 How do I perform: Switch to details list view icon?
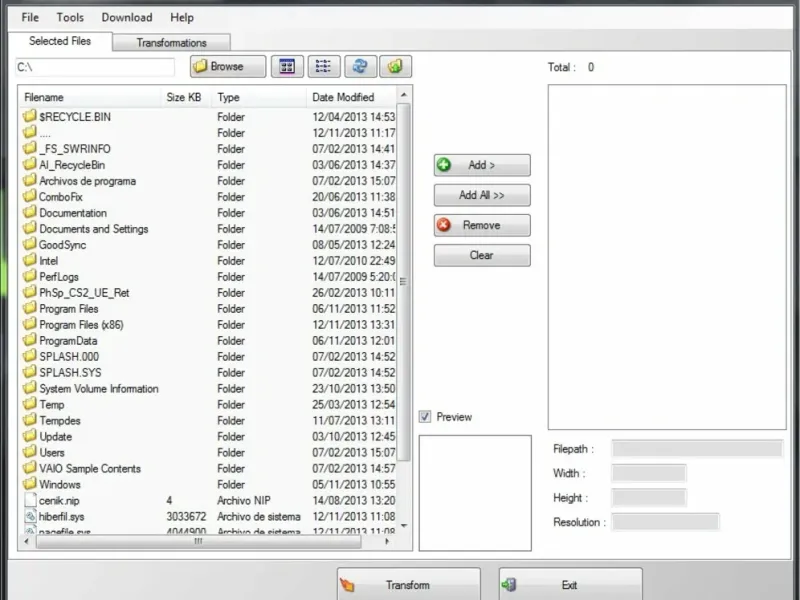[323, 66]
